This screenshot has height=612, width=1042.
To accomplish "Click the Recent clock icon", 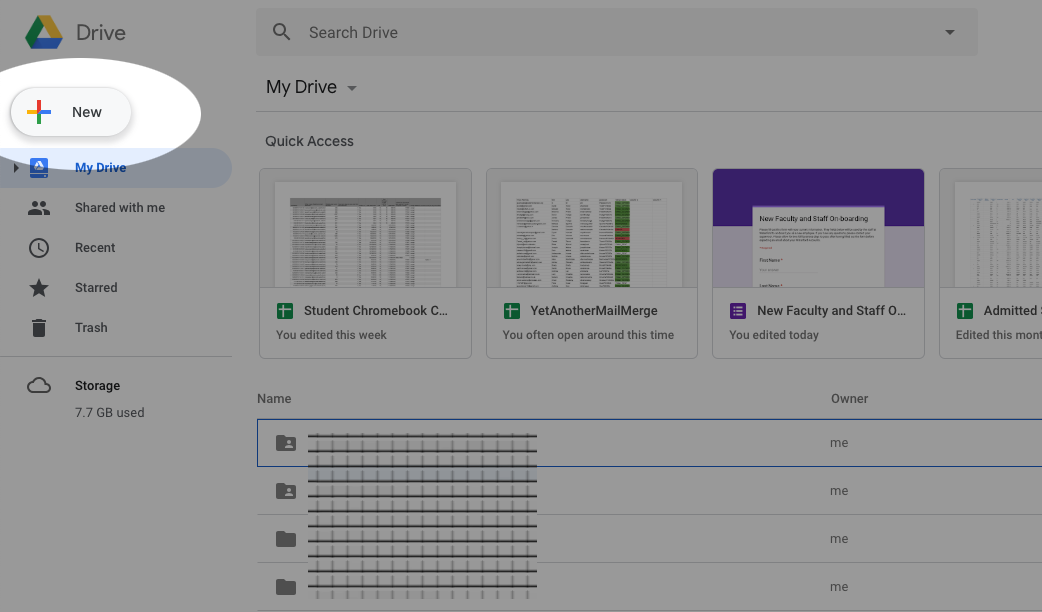I will coord(39,248).
